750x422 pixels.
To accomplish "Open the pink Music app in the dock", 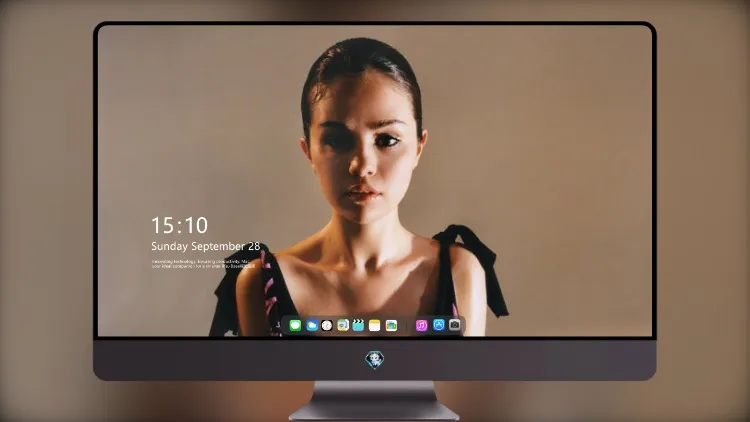I will pos(421,326).
